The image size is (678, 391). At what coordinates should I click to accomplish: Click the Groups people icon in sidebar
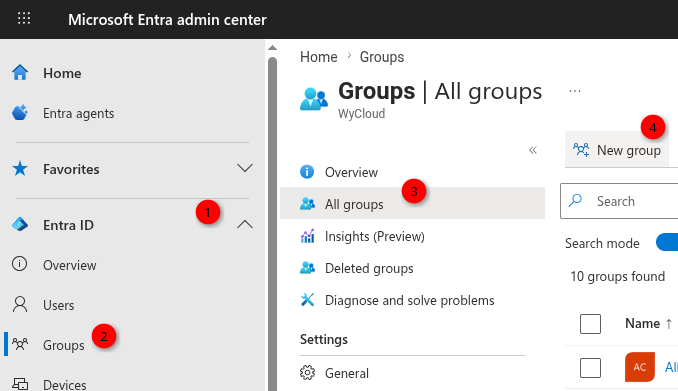(x=20, y=344)
